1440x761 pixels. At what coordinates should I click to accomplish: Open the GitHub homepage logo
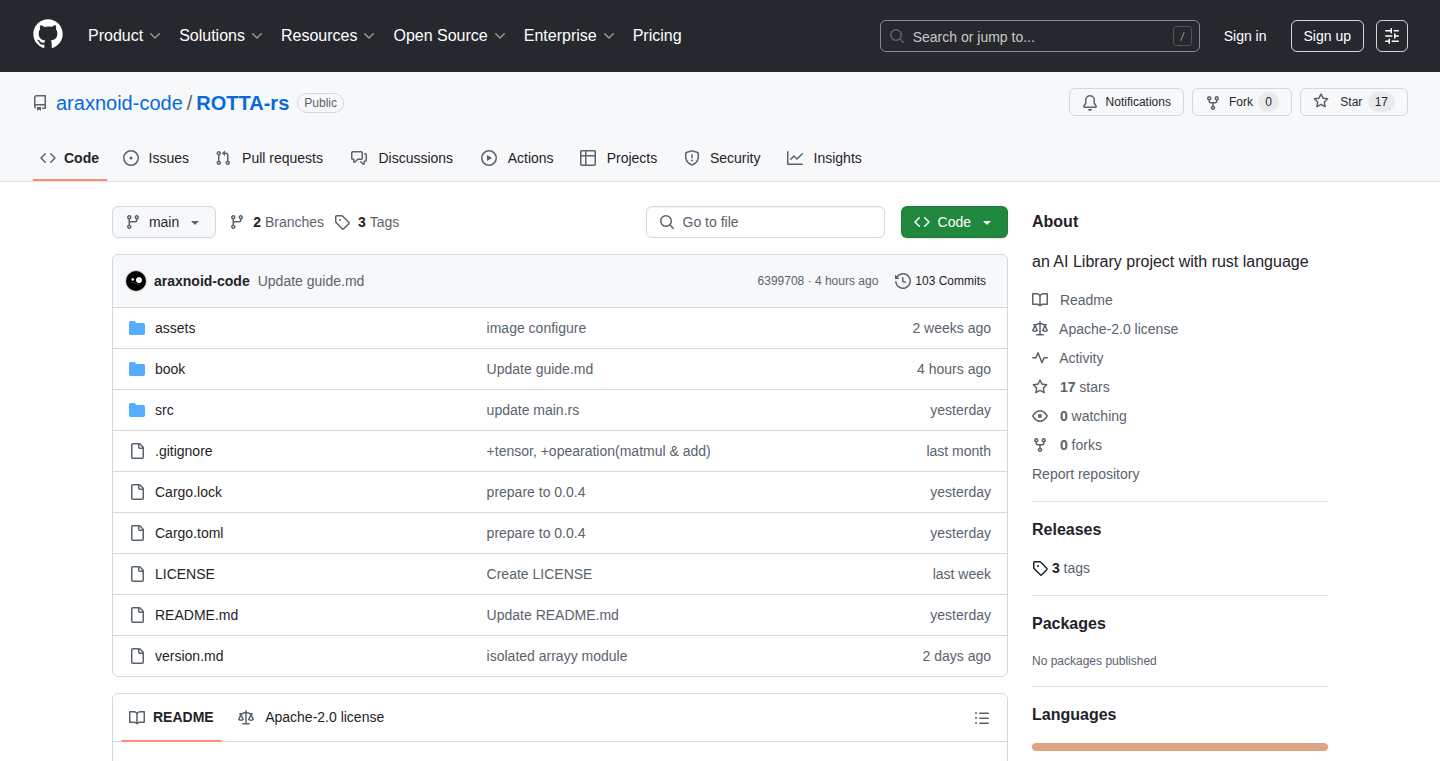tap(48, 35)
